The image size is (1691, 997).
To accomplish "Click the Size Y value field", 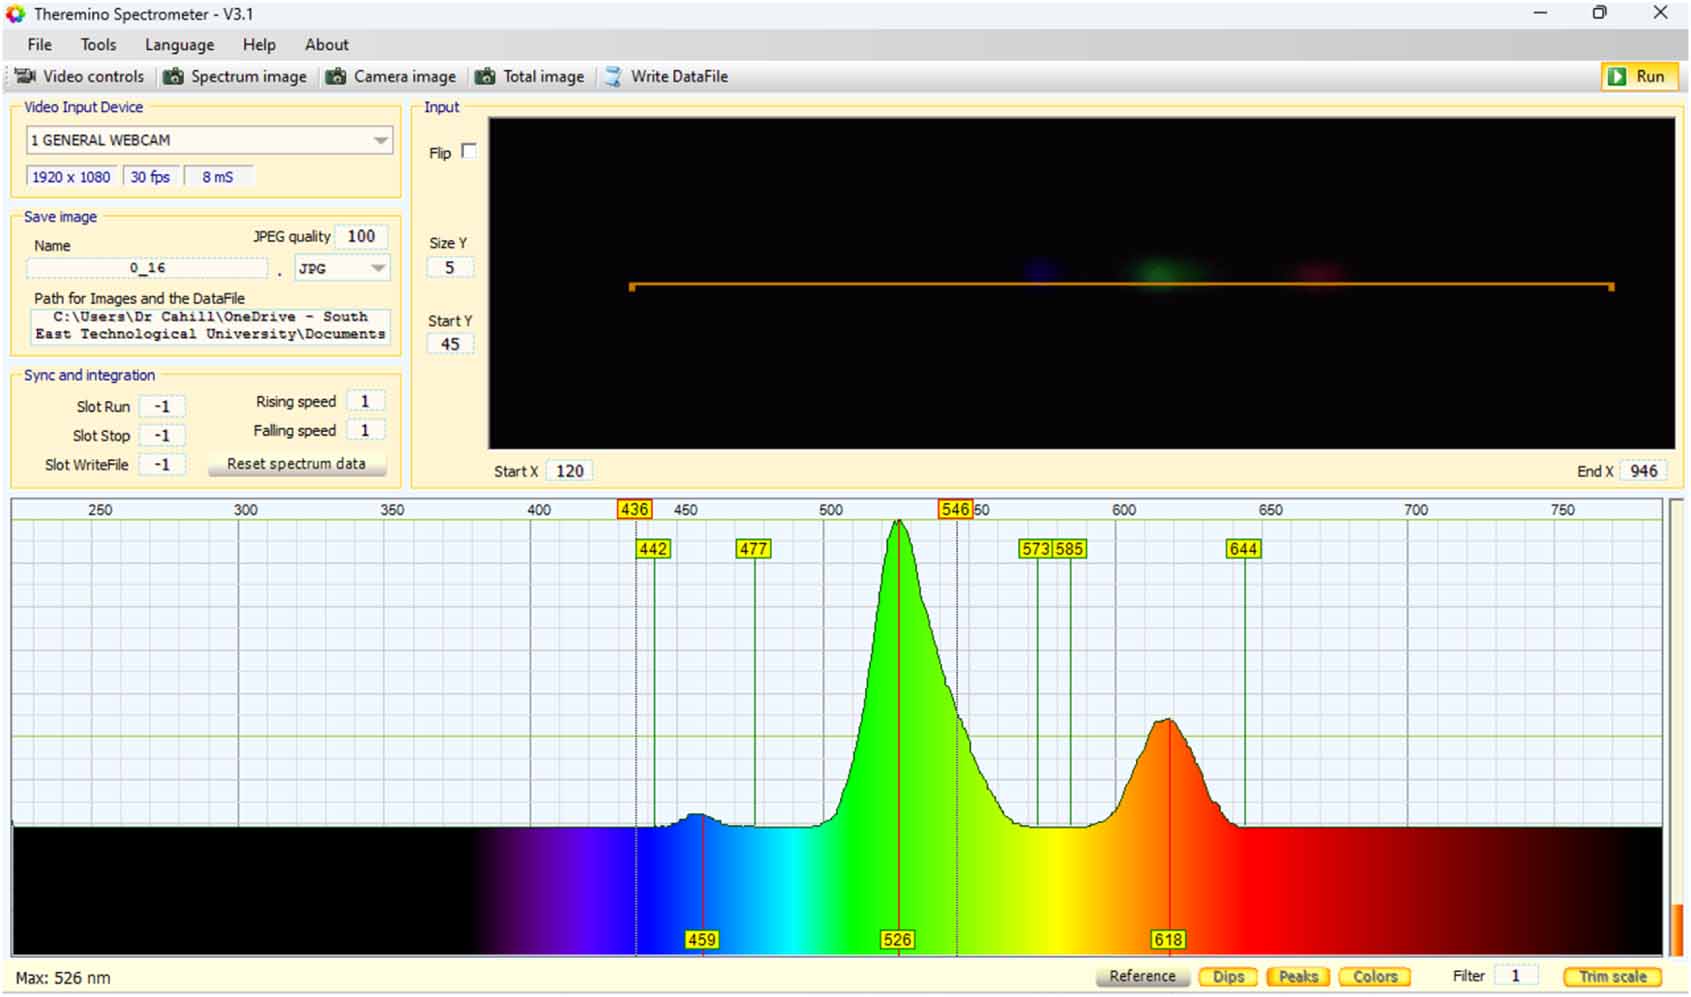I will [449, 267].
